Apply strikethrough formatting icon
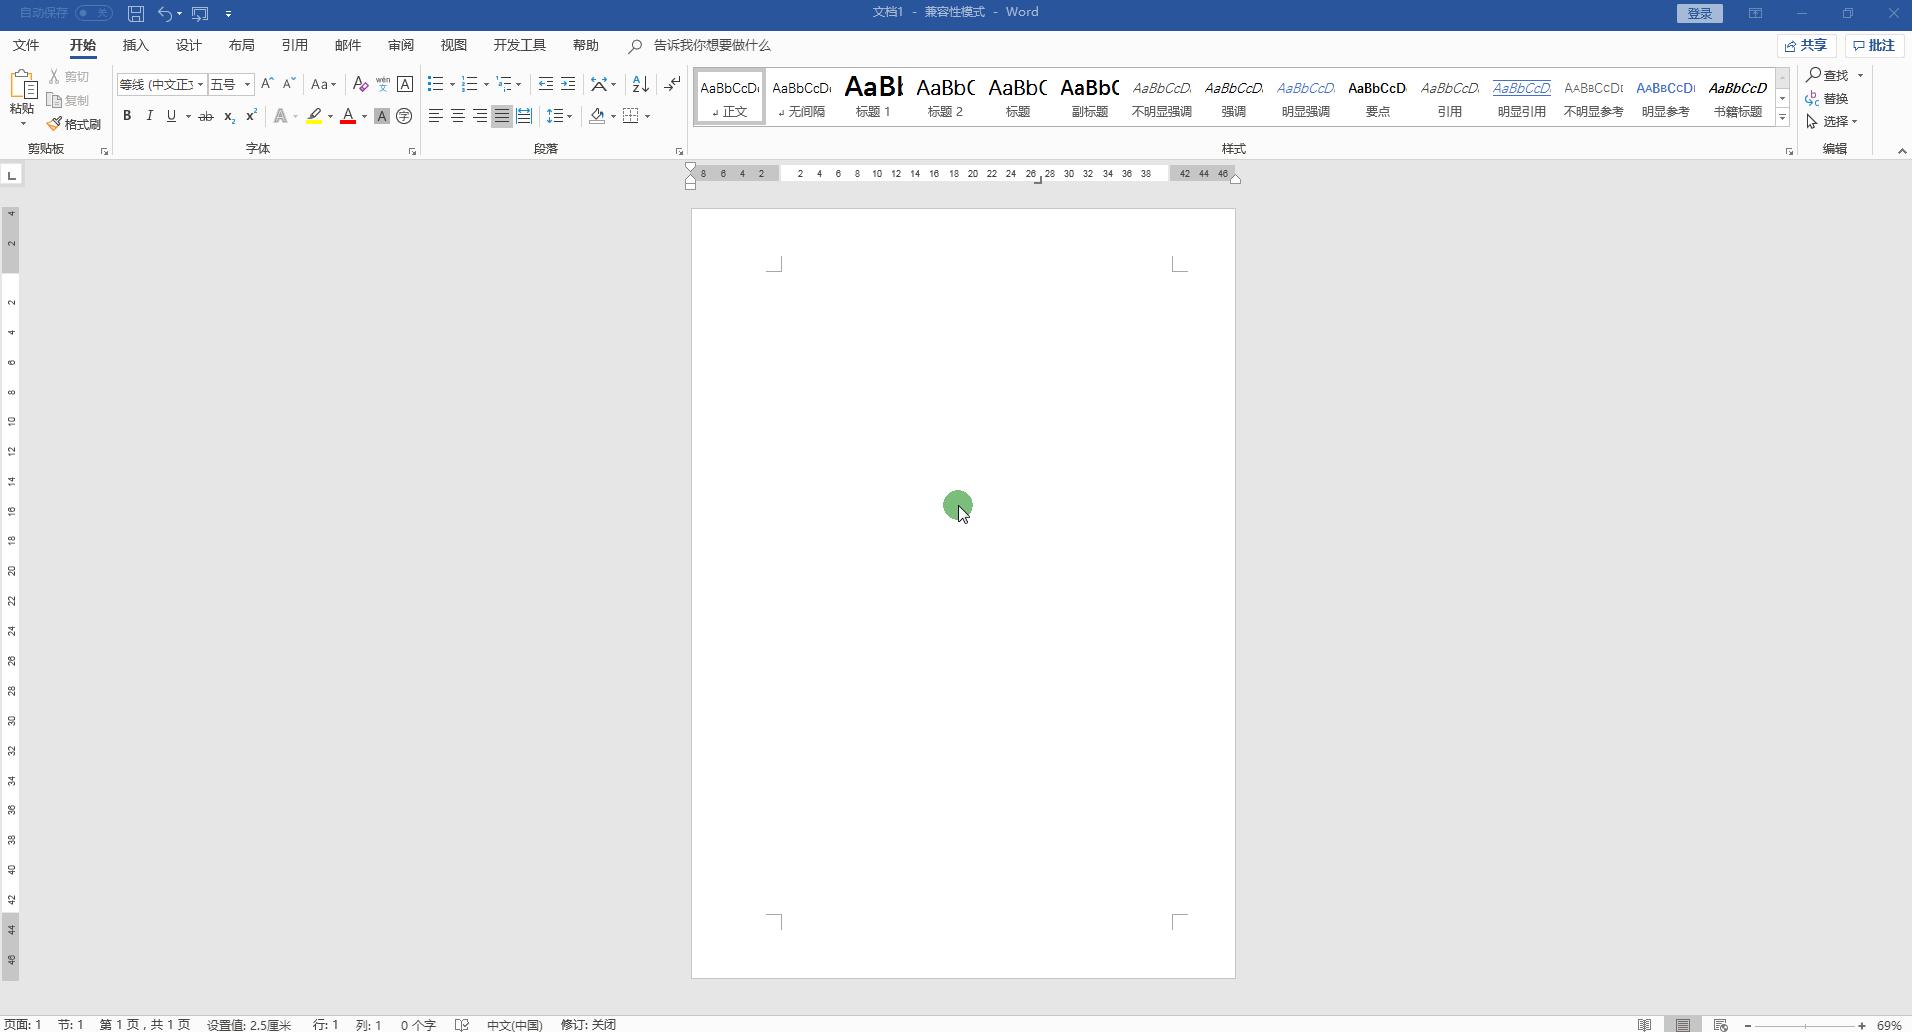 tap(206, 116)
